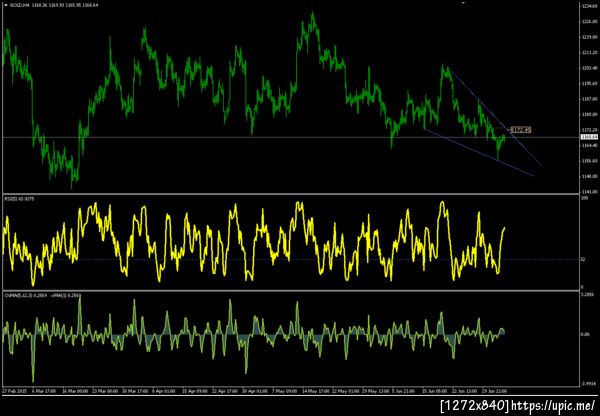600x416 pixels.
Task: Select the upper blue wedge trendline
Action: click(x=494, y=116)
